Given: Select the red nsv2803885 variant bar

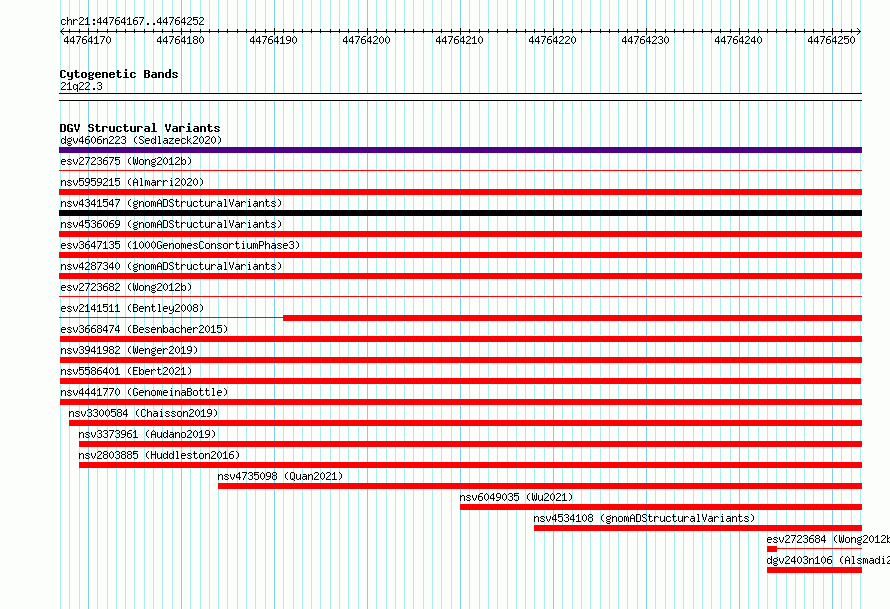Looking at the screenshot, I should coord(471,465).
